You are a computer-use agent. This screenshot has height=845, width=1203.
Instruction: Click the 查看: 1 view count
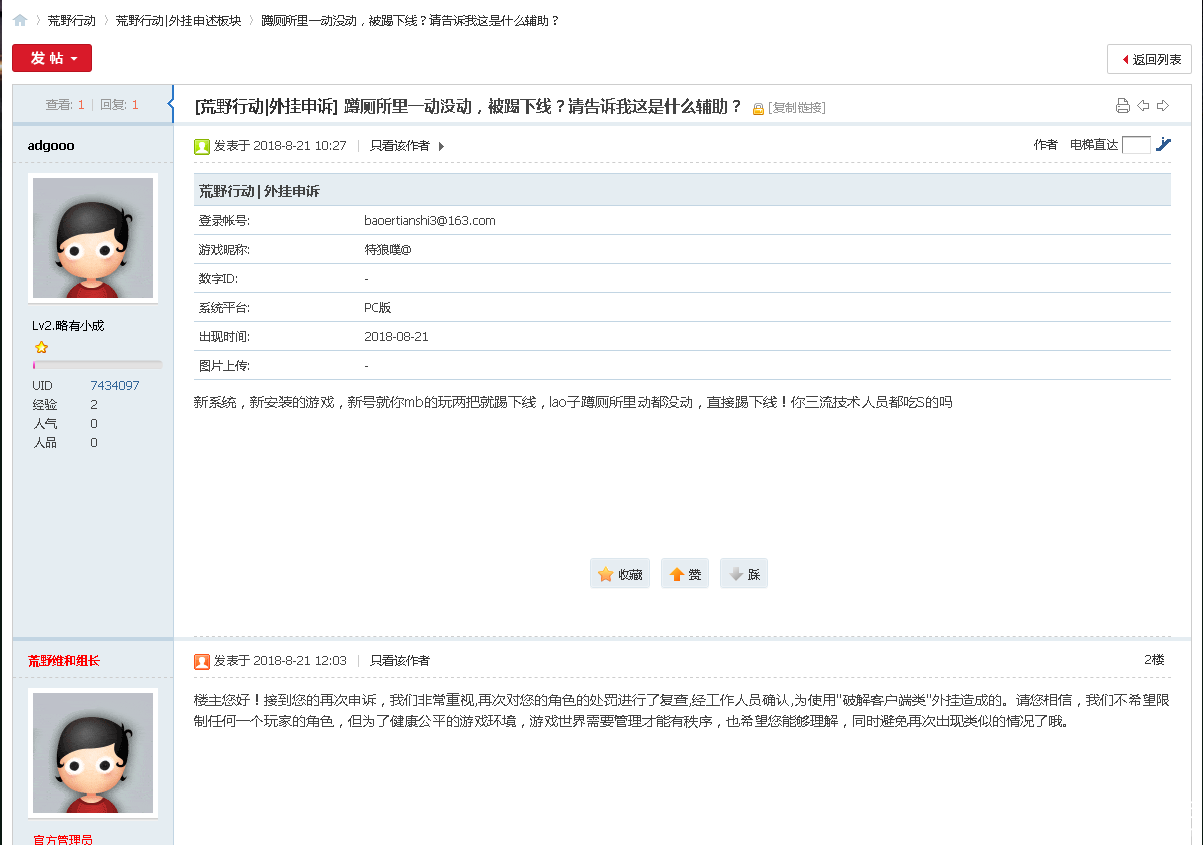(65, 104)
